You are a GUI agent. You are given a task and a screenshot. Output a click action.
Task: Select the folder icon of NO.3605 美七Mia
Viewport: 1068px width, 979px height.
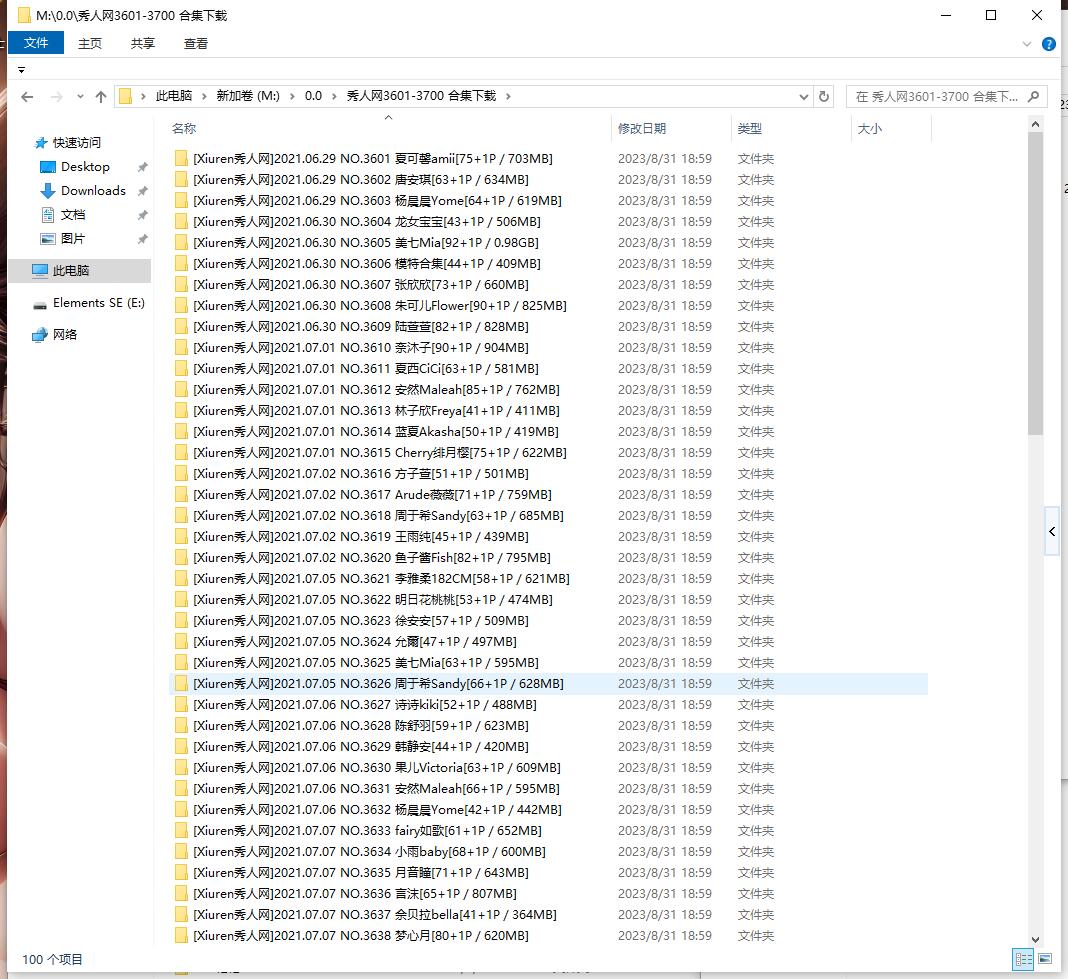(x=181, y=243)
